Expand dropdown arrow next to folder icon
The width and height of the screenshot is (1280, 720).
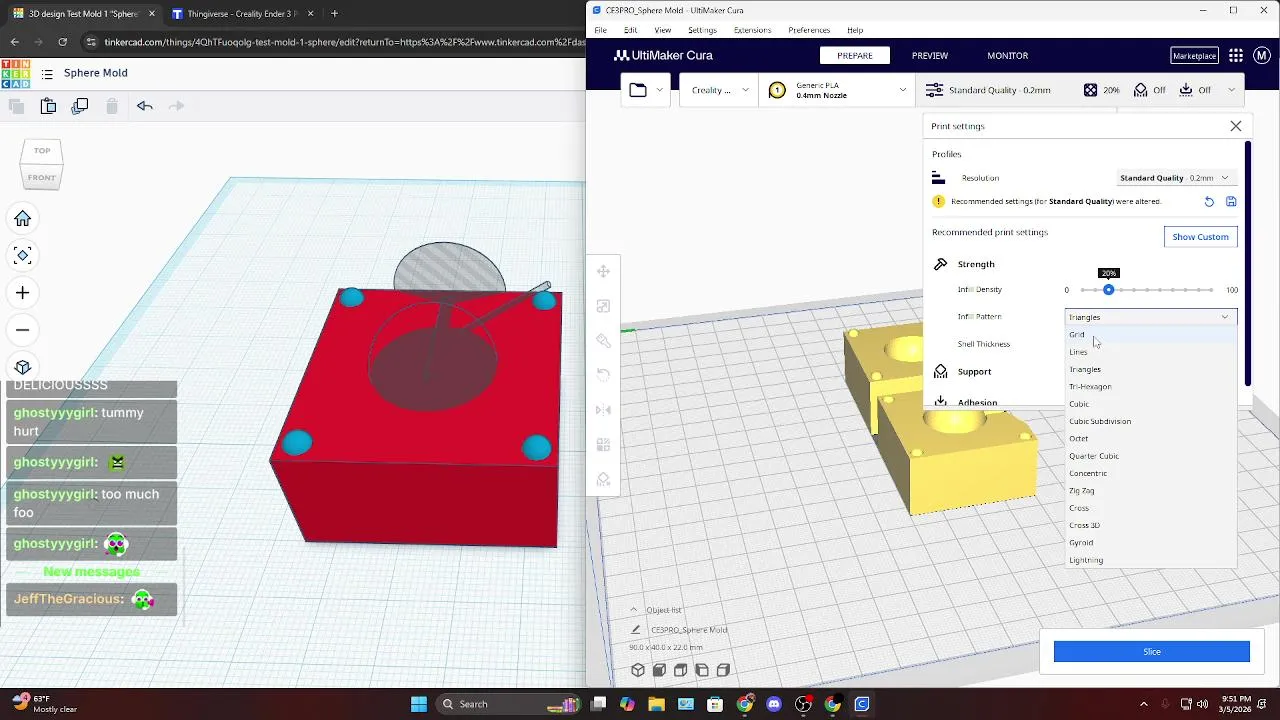pos(659,90)
